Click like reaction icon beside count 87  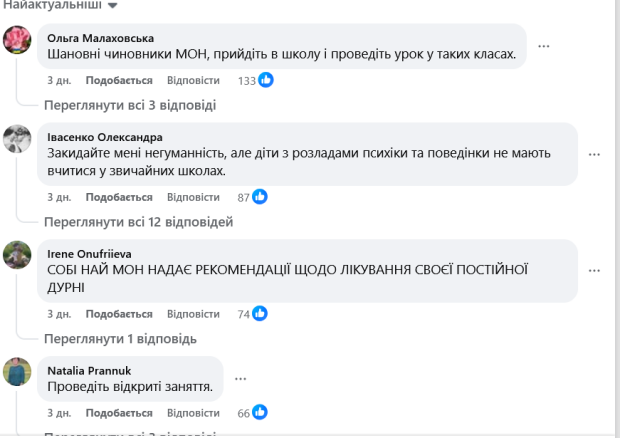pos(259,197)
